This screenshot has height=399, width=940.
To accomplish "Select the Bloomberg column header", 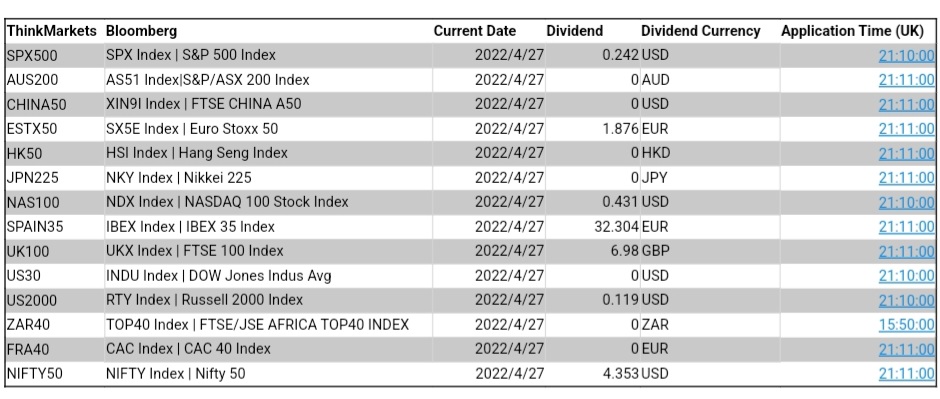I will click(x=141, y=31).
